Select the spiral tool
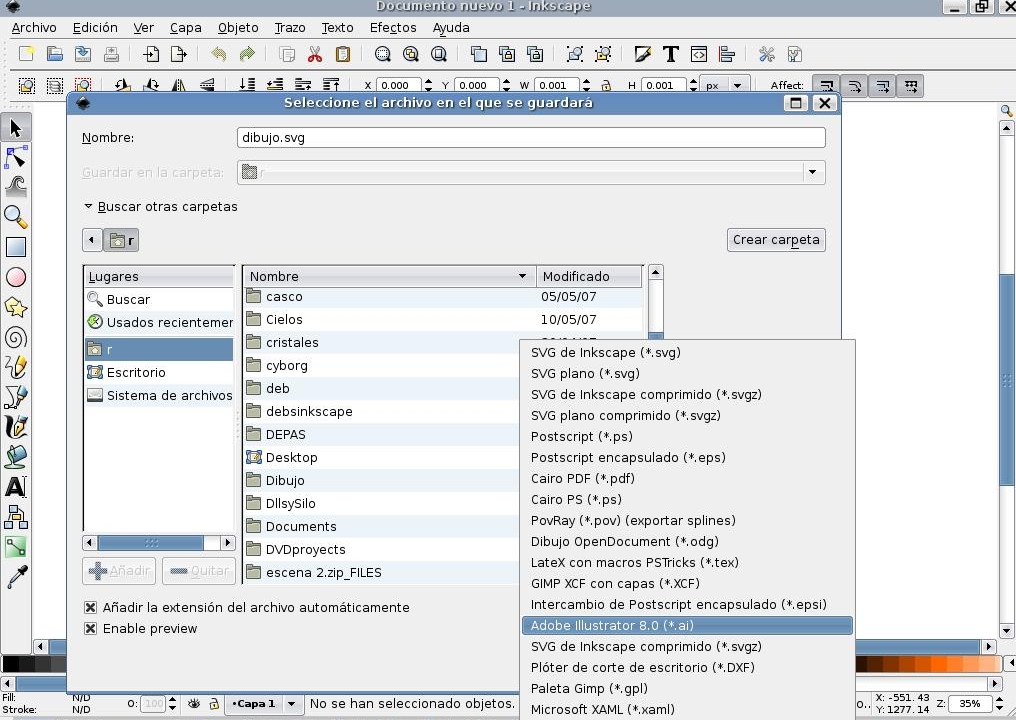The height and width of the screenshot is (720, 1016). pos(16,338)
